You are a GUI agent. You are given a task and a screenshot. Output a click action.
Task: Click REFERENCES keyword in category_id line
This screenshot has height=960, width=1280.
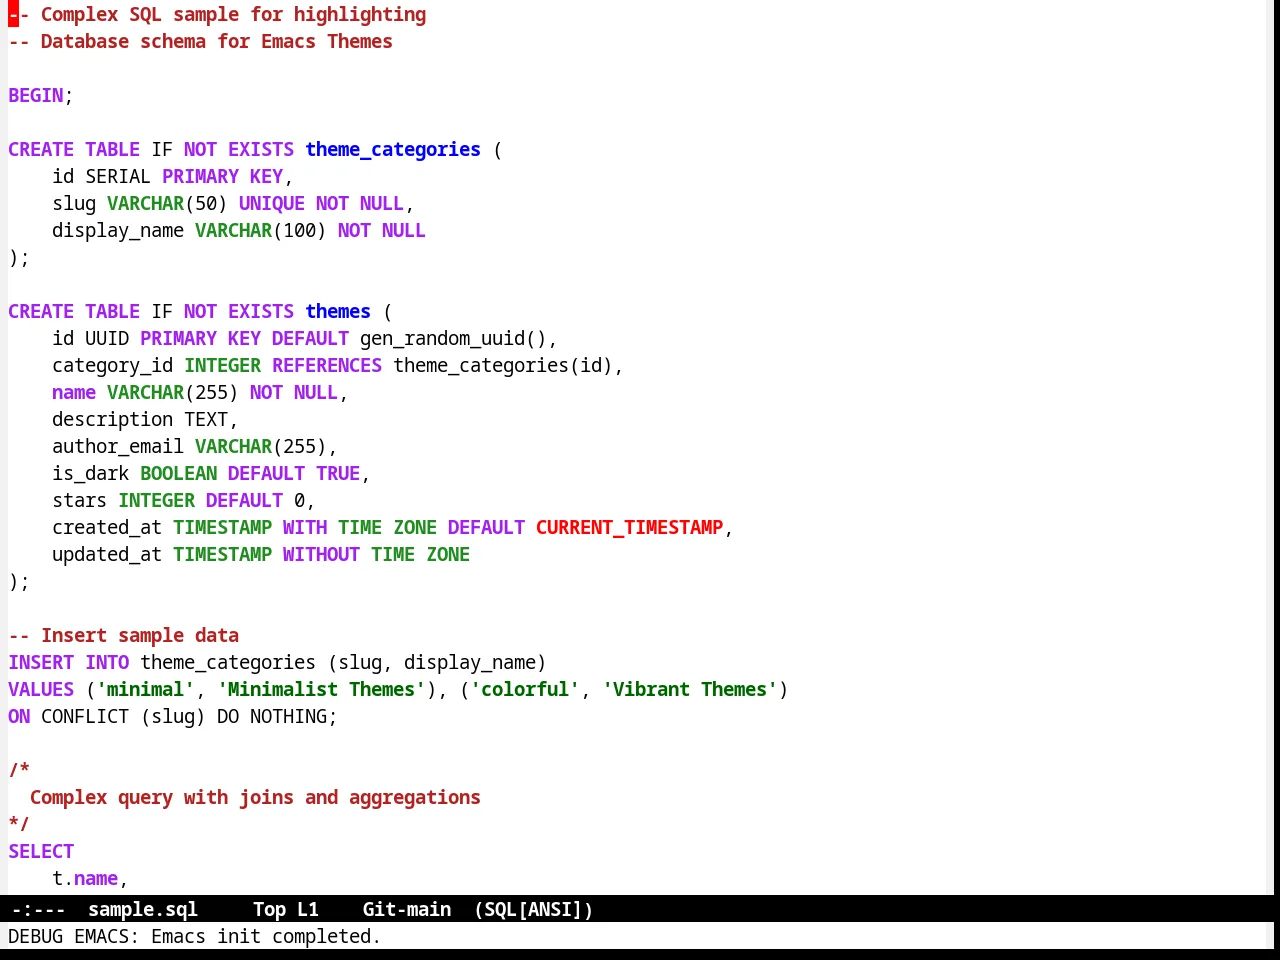[327, 365]
